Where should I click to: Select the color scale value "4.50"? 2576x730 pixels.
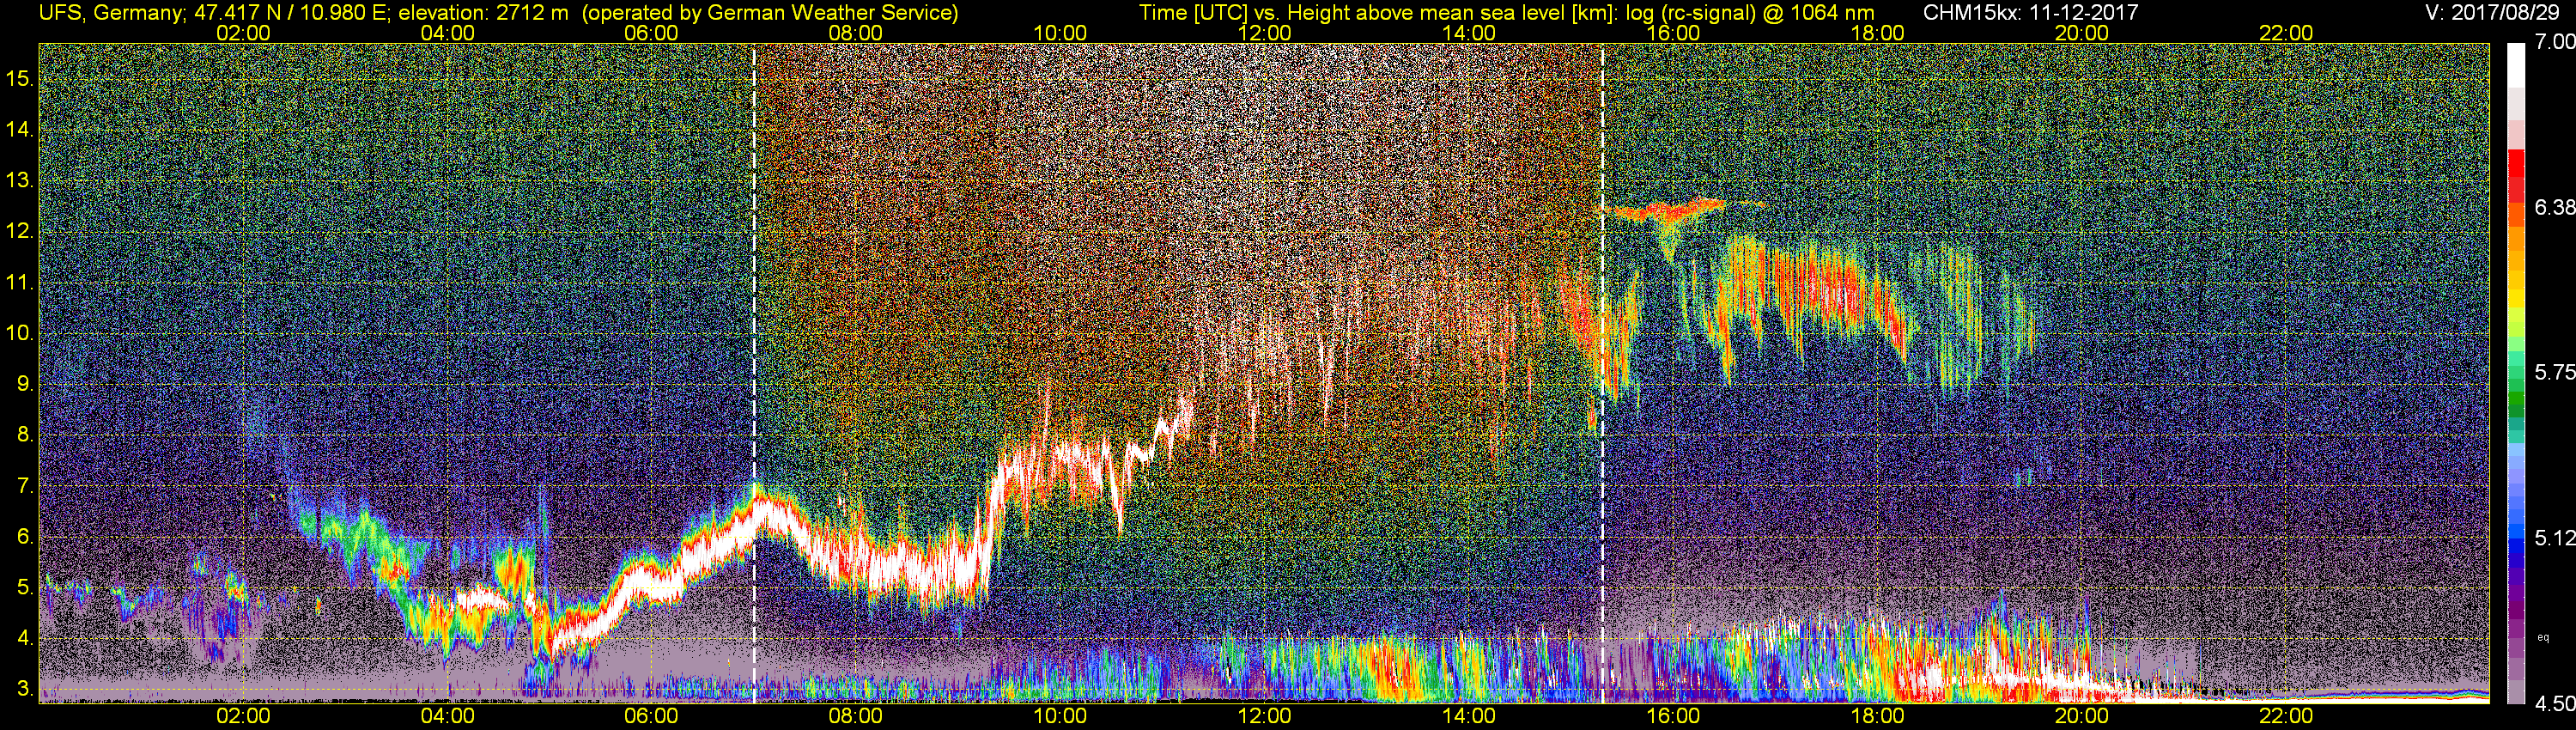(x=2555, y=704)
